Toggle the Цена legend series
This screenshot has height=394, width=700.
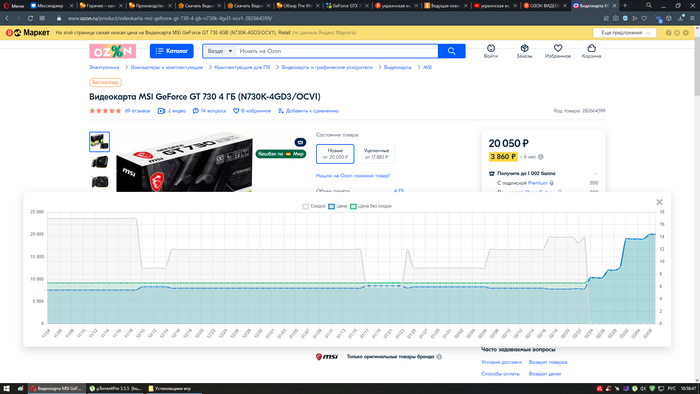click(x=338, y=206)
